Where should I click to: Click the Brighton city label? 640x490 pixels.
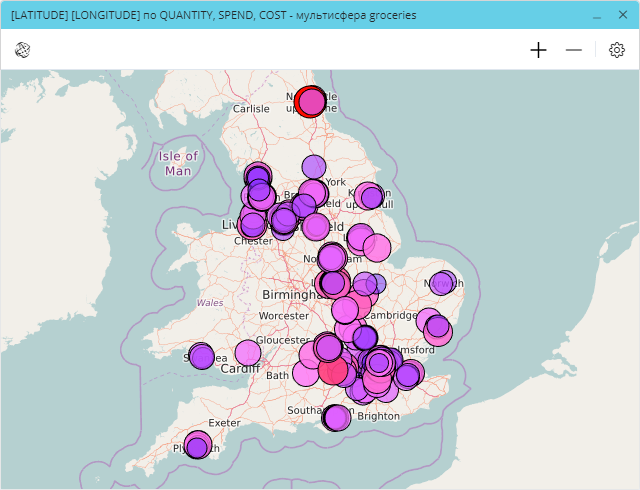coord(378,416)
